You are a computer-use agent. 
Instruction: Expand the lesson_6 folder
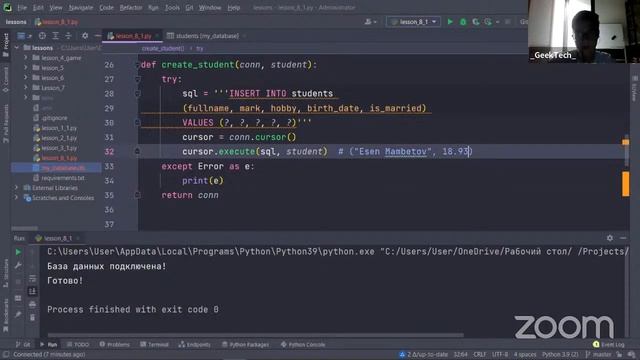tap(26, 78)
